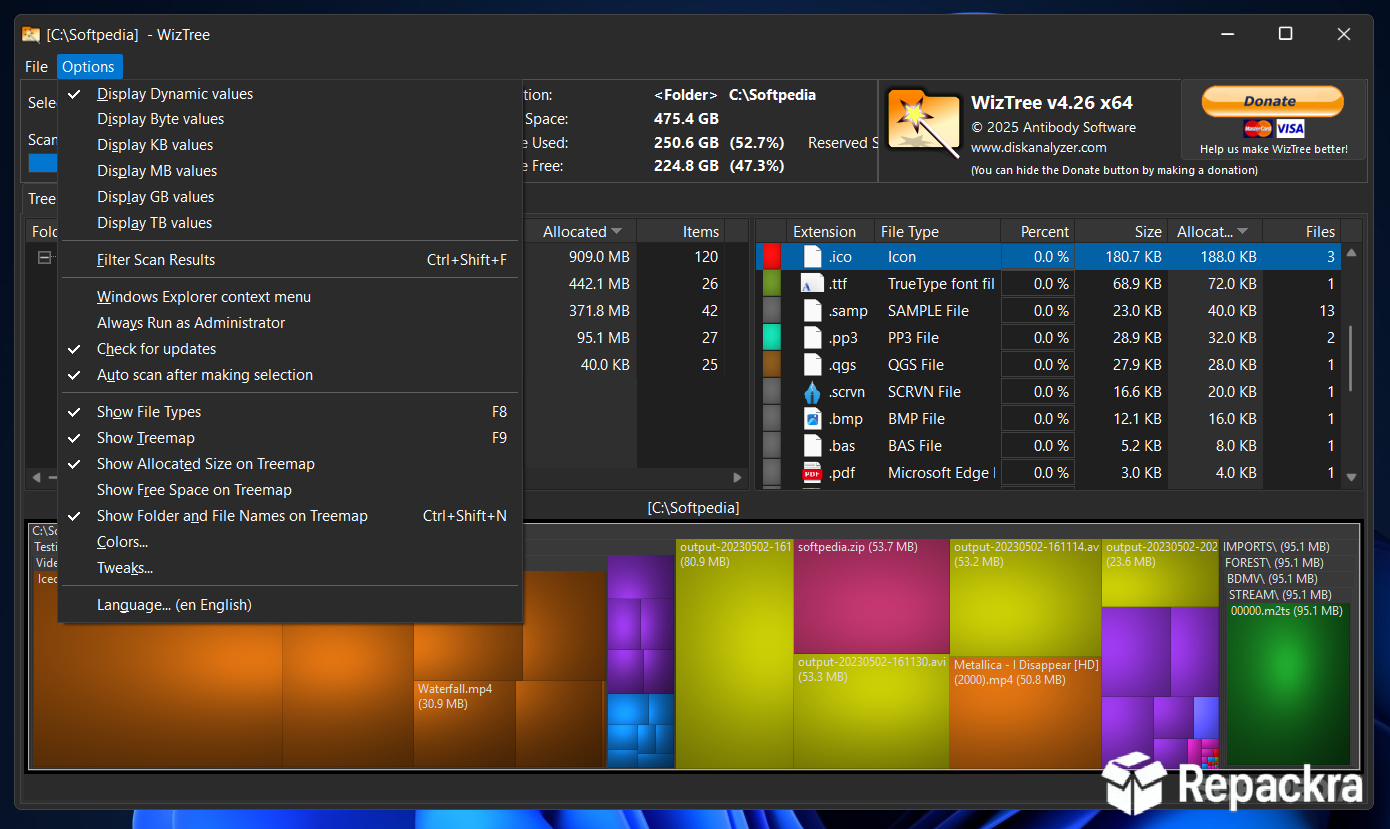Click the .scrvn file icon
This screenshot has height=829, width=1390.
click(812, 392)
